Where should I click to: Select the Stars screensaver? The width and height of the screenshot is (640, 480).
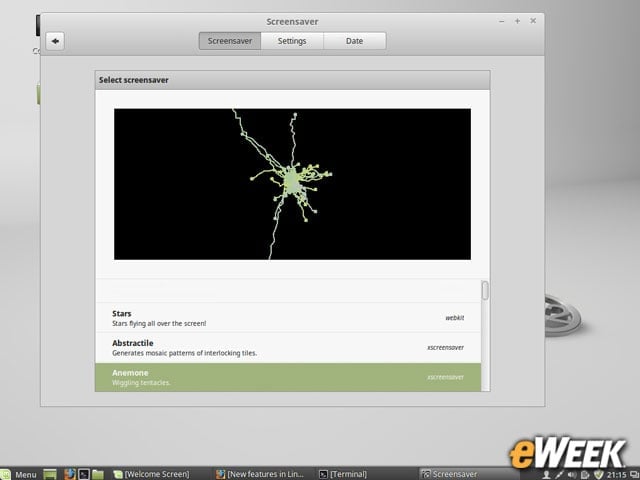[288, 318]
